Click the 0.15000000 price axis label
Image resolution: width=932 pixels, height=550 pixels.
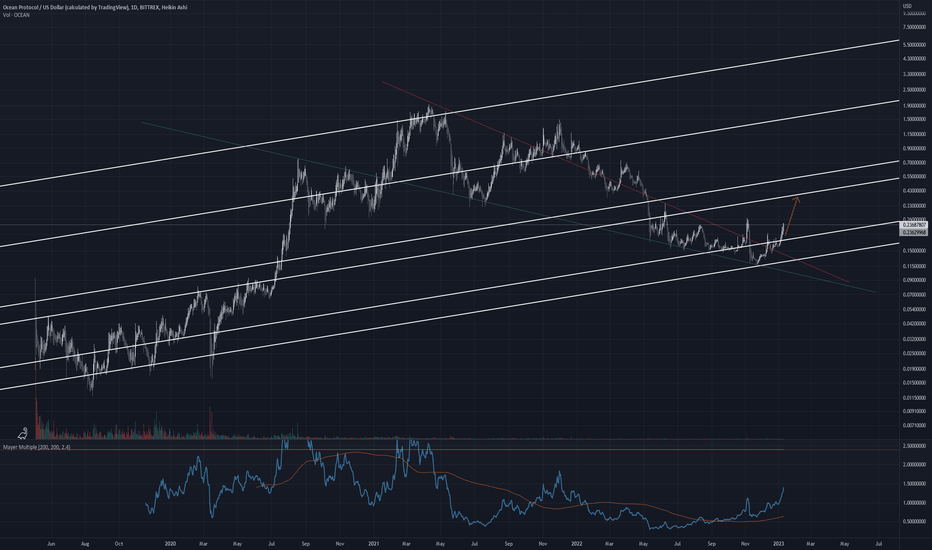pos(914,251)
